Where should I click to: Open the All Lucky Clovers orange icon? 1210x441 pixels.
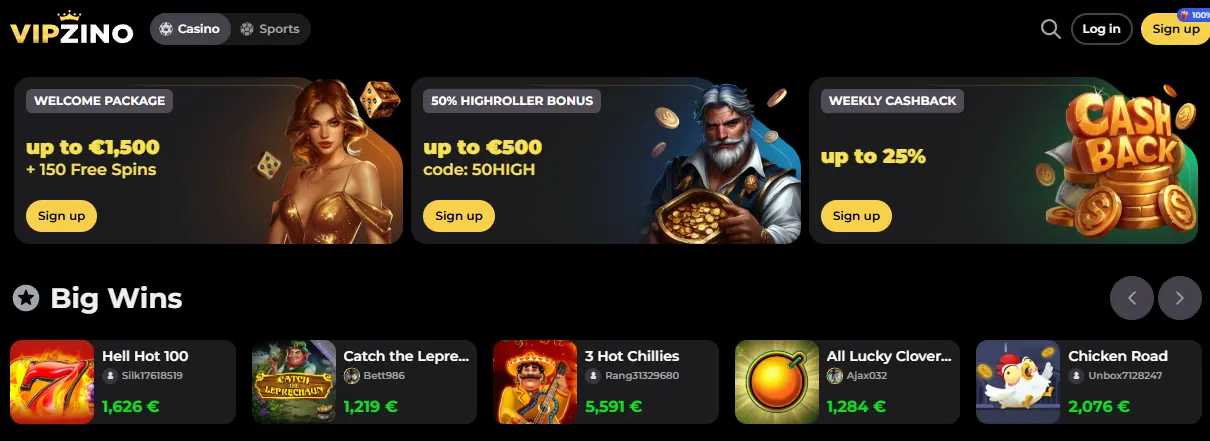(x=777, y=382)
